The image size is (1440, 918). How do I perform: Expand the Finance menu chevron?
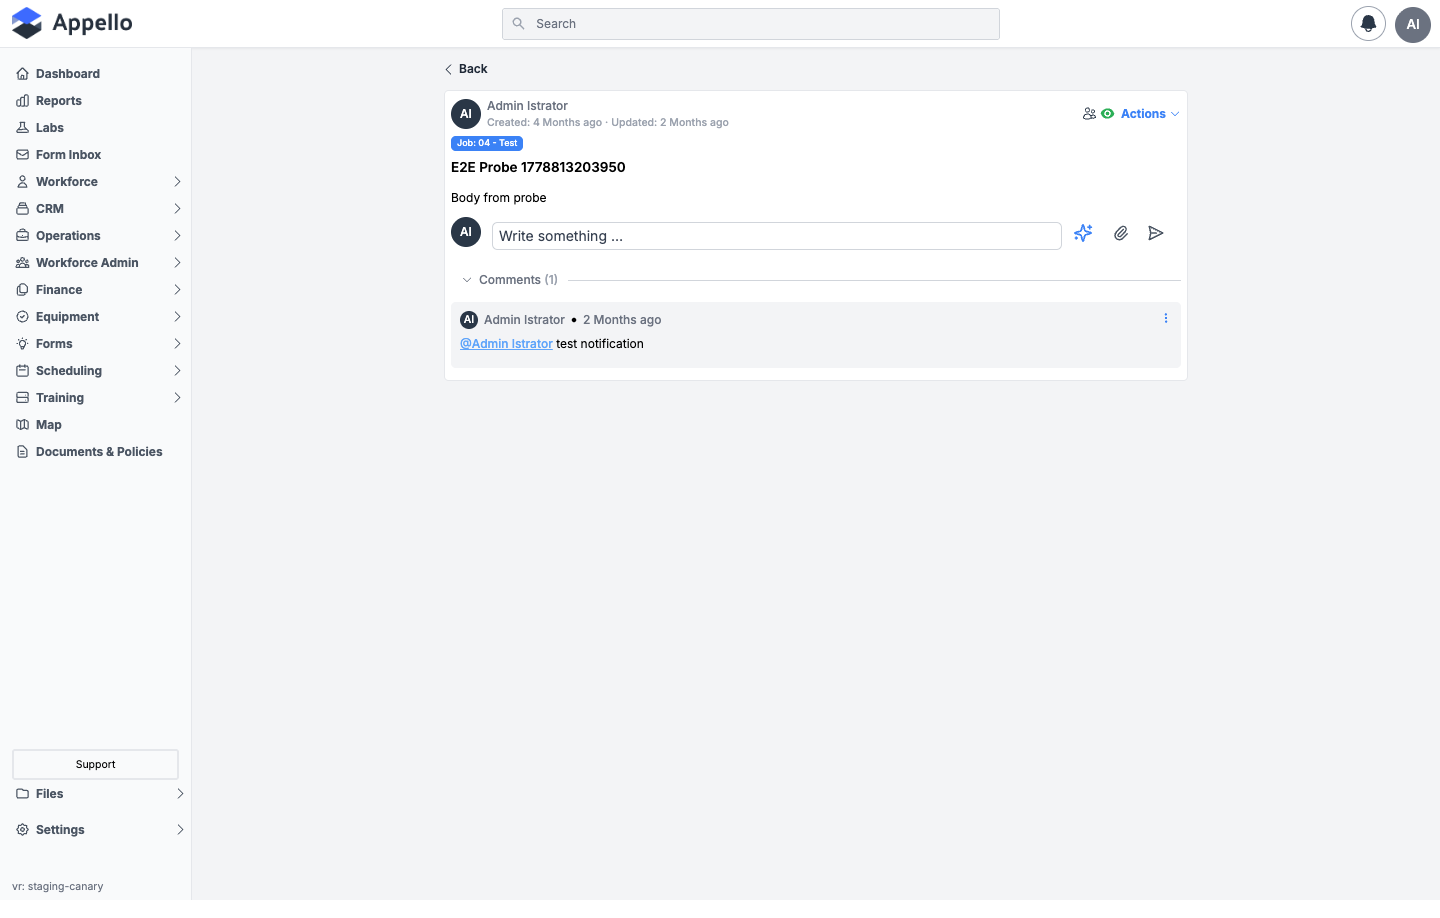pyautogui.click(x=177, y=290)
